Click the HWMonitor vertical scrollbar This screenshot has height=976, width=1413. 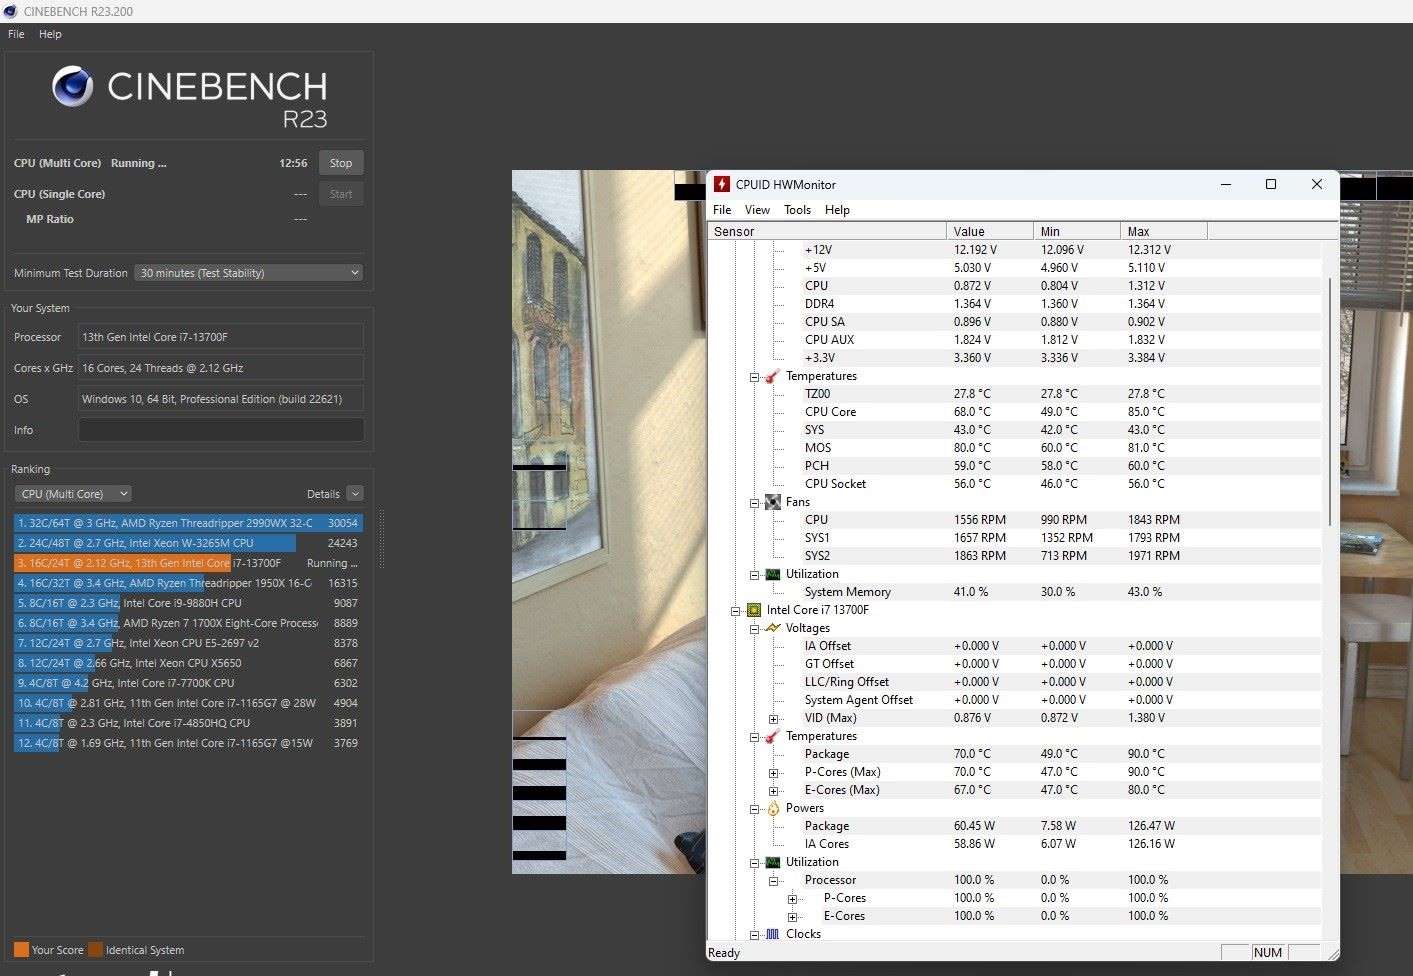[1330, 402]
